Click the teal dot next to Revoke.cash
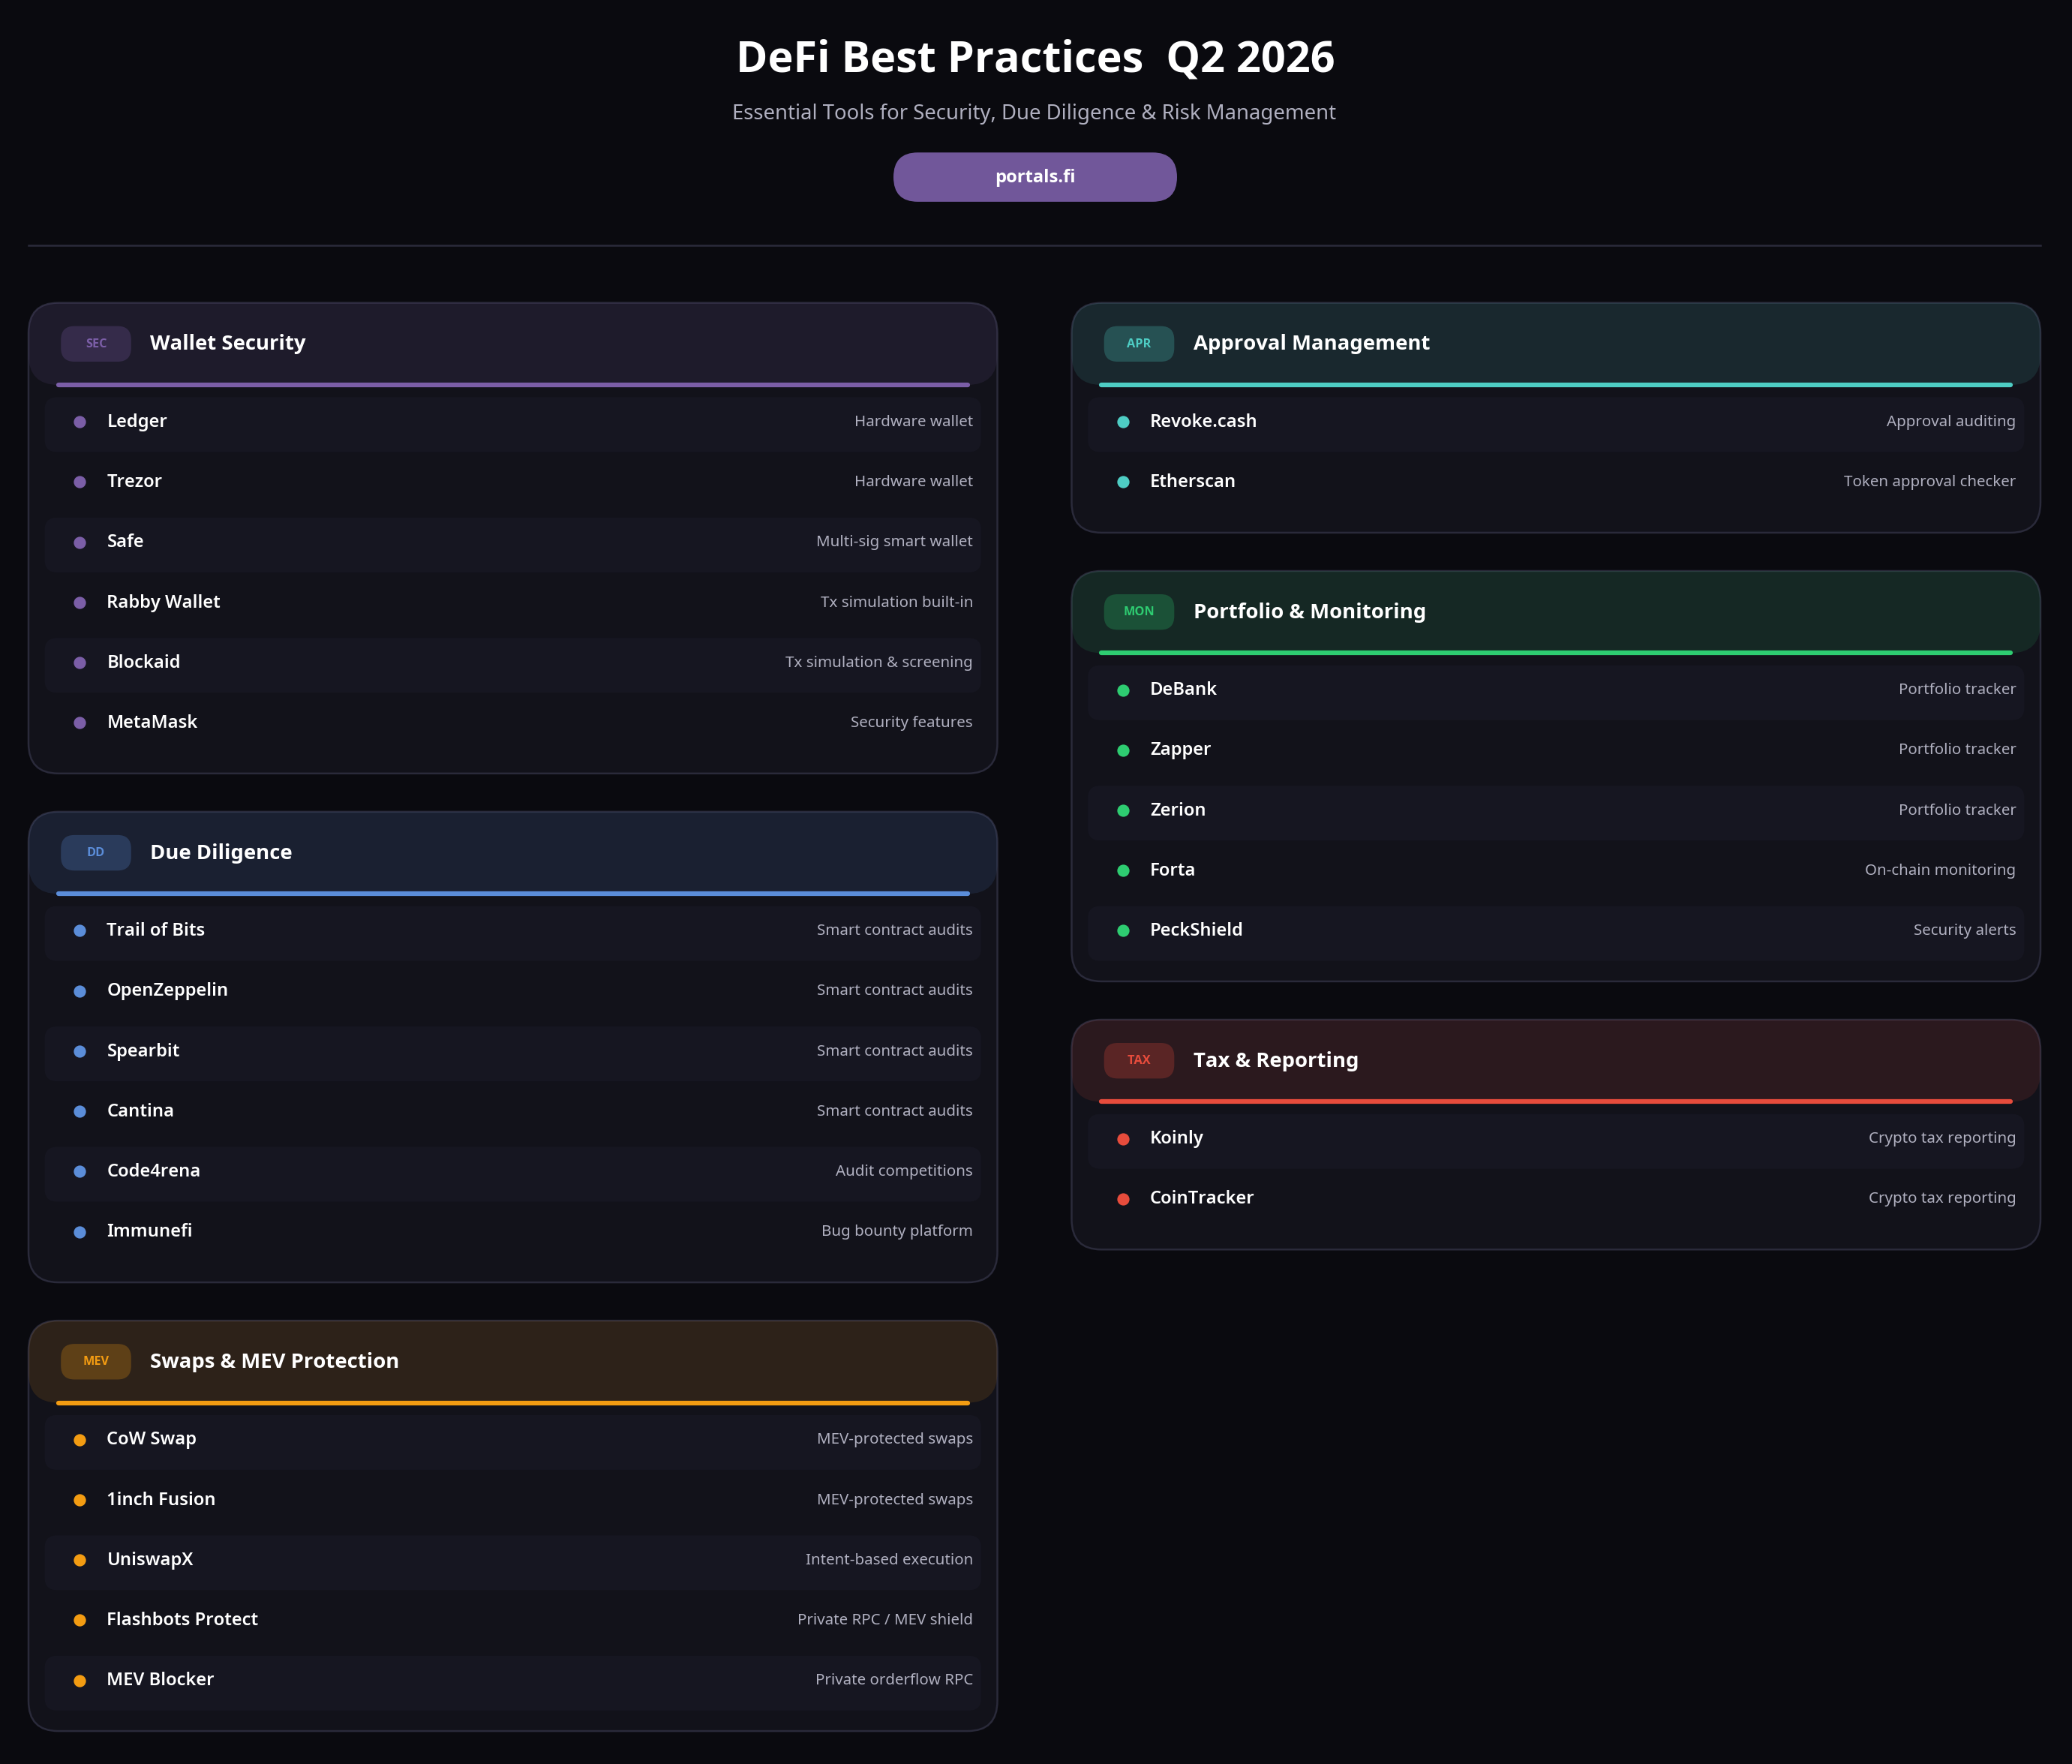The image size is (2072, 1764). coord(1123,422)
